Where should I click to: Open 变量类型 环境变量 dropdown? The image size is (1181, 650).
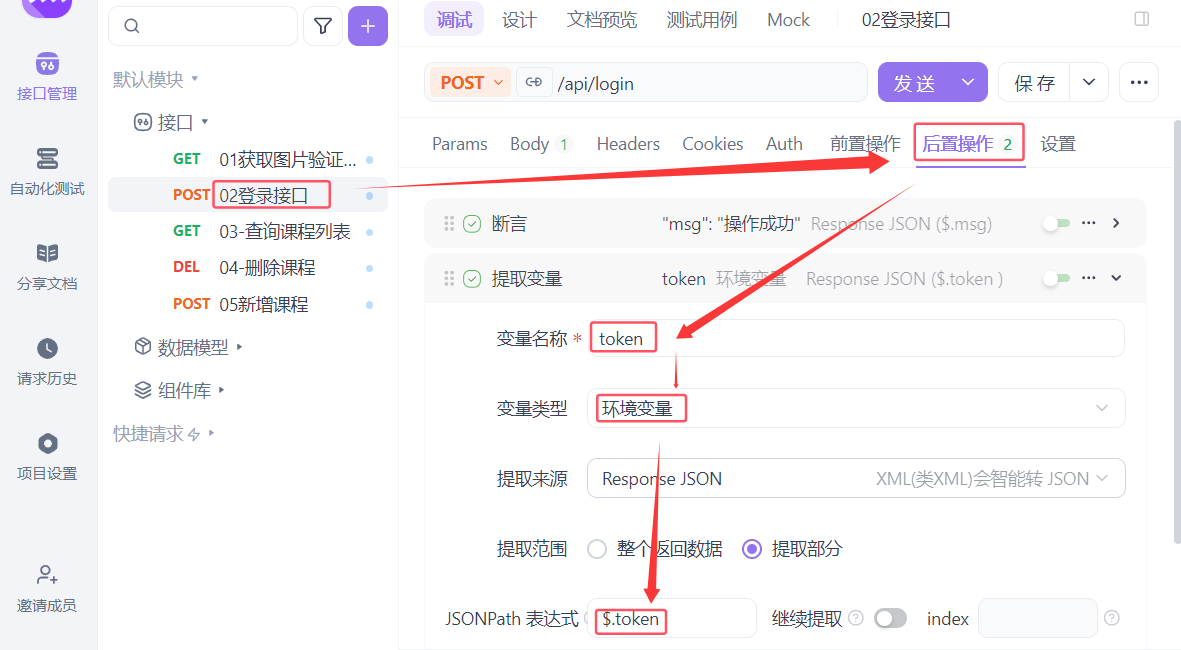pos(856,408)
